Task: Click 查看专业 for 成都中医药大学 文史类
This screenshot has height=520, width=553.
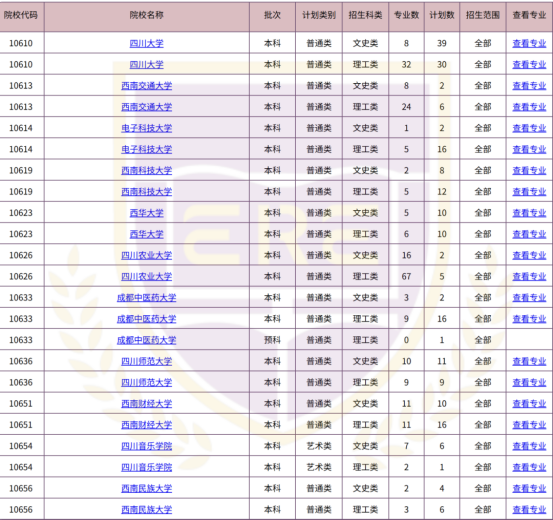Action: 529,297
